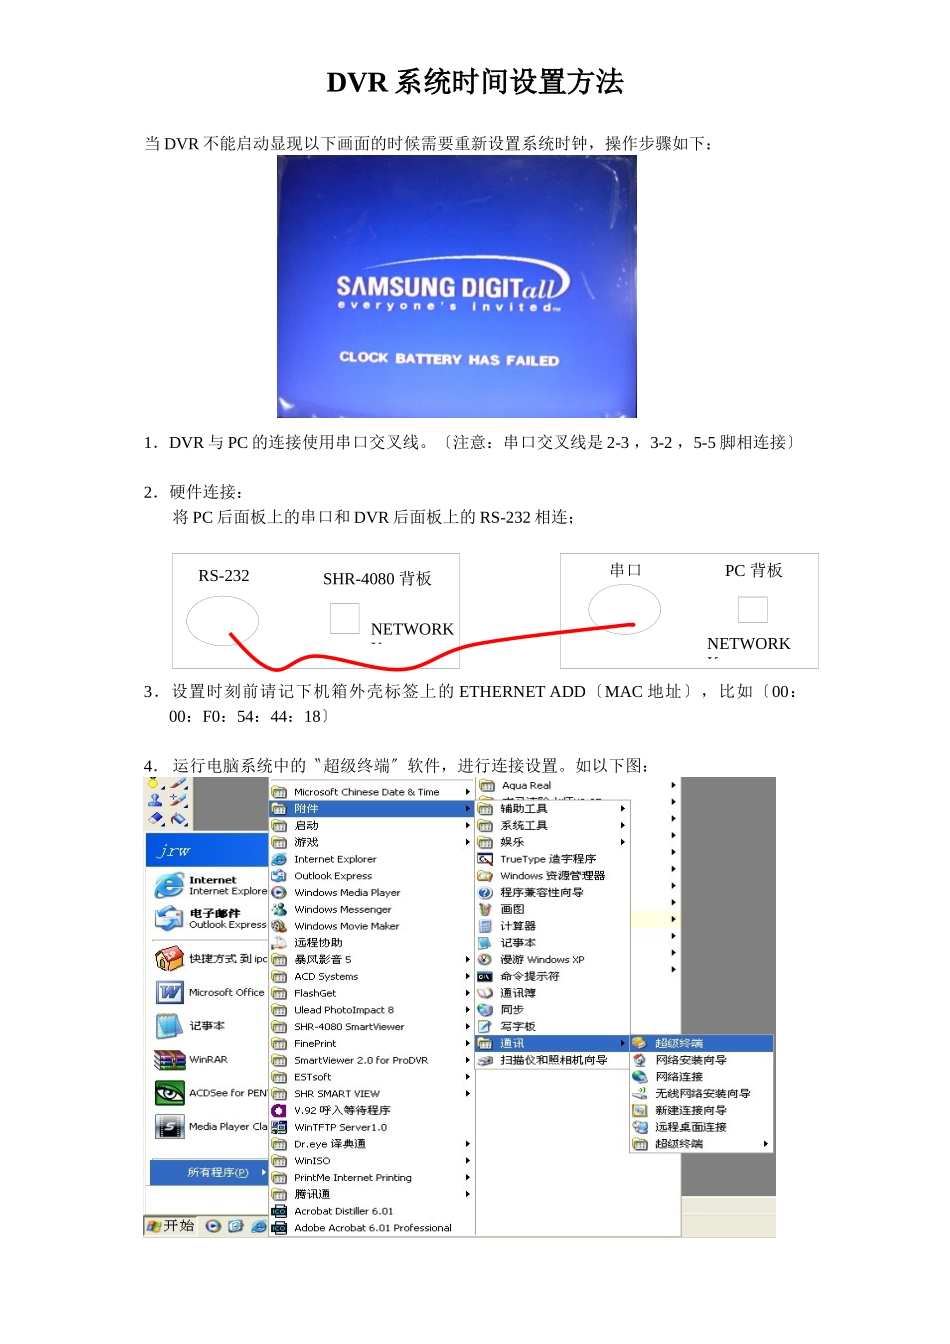Expand 辅助工具 accessibility submenu
The height and width of the screenshot is (1344, 950).
pos(552,808)
